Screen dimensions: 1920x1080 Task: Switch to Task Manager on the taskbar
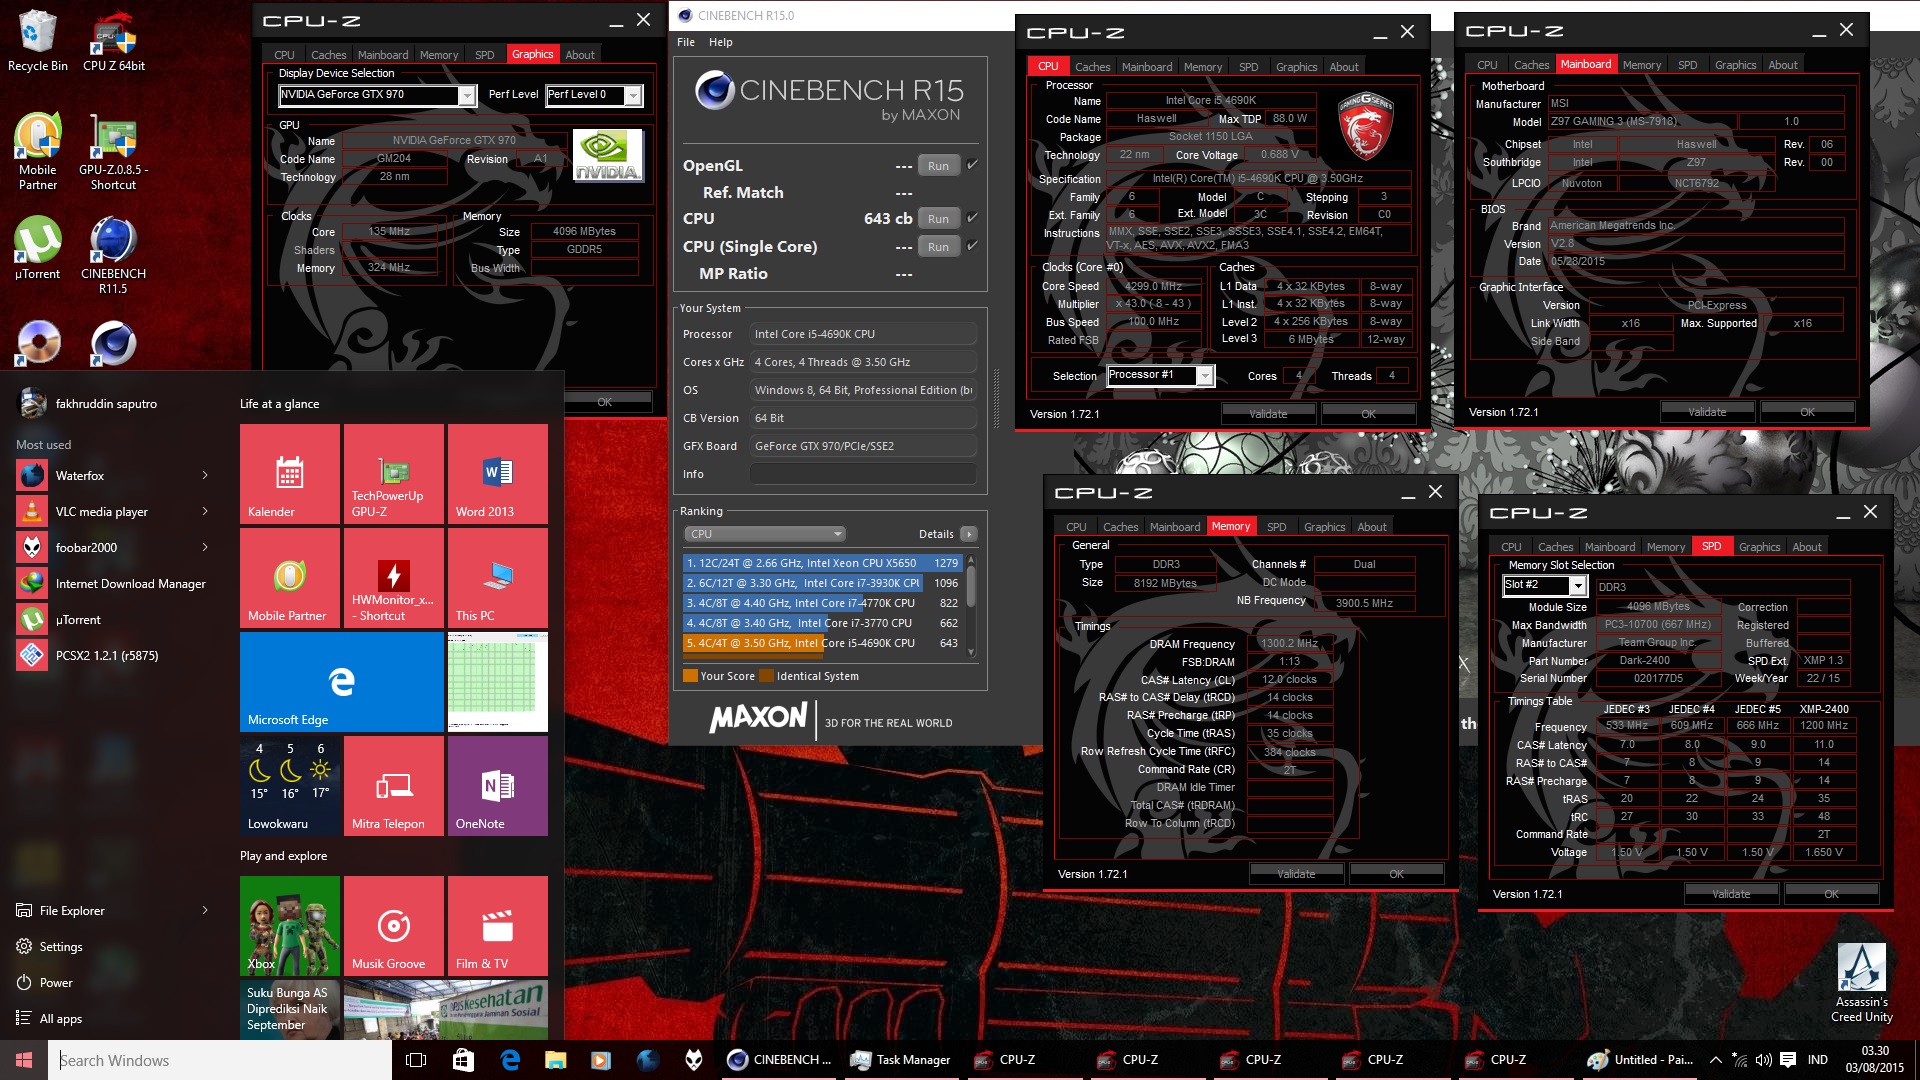pos(902,1060)
